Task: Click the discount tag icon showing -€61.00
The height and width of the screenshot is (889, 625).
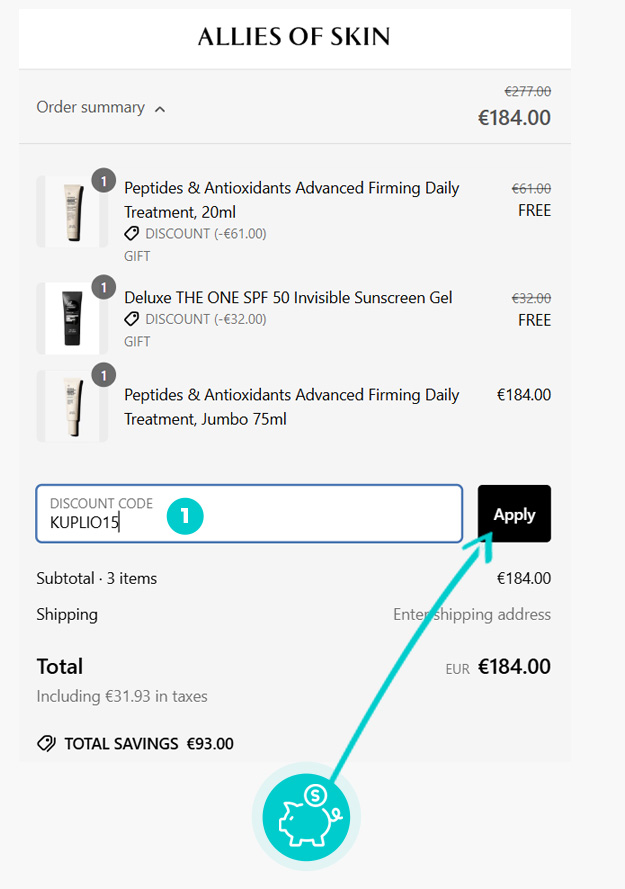Action: pyautogui.click(x=132, y=234)
